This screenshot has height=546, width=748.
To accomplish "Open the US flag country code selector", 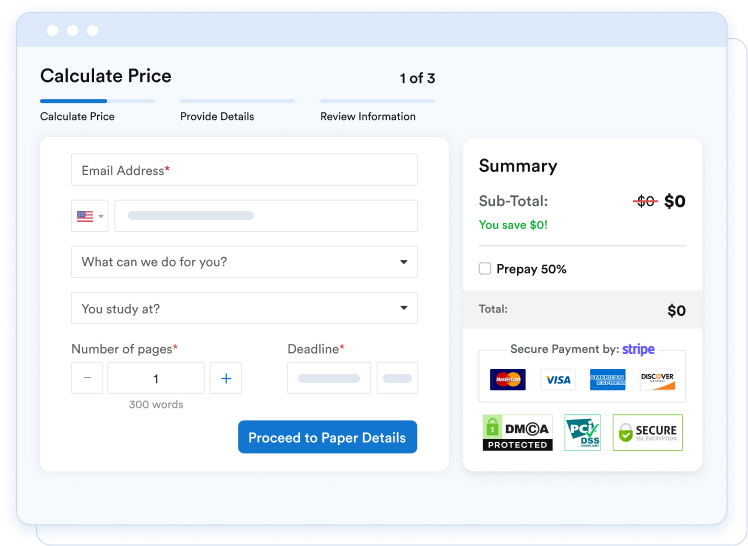I will (x=90, y=216).
